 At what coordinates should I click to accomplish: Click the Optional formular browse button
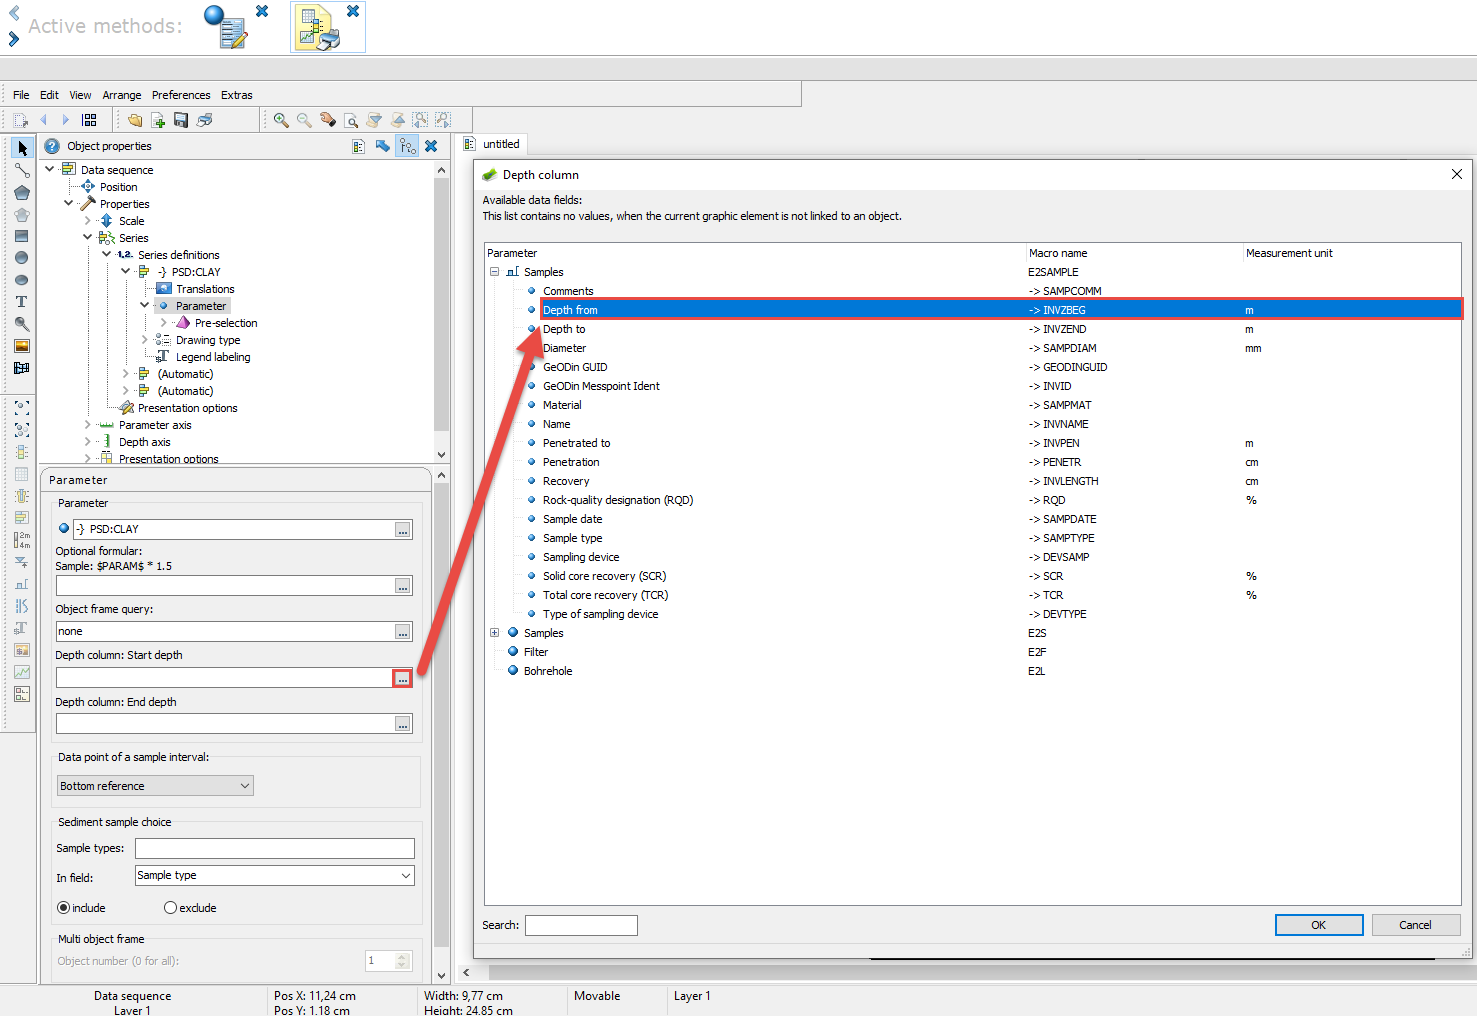(x=402, y=587)
